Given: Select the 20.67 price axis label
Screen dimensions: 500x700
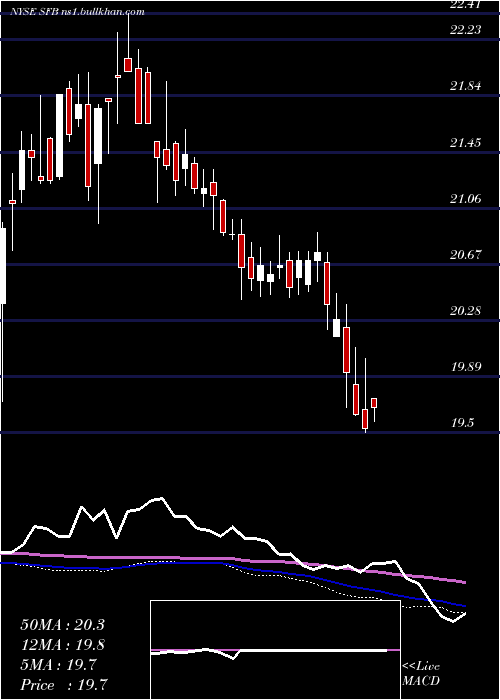Looking at the screenshot, I should [466, 255].
